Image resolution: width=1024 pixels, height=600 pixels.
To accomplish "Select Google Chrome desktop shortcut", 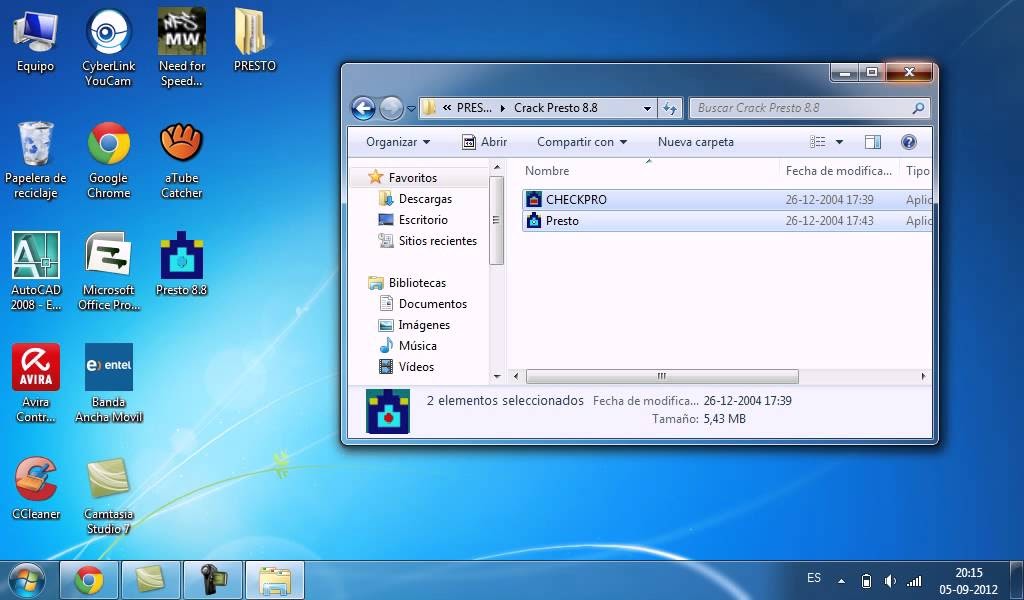I will [108, 160].
